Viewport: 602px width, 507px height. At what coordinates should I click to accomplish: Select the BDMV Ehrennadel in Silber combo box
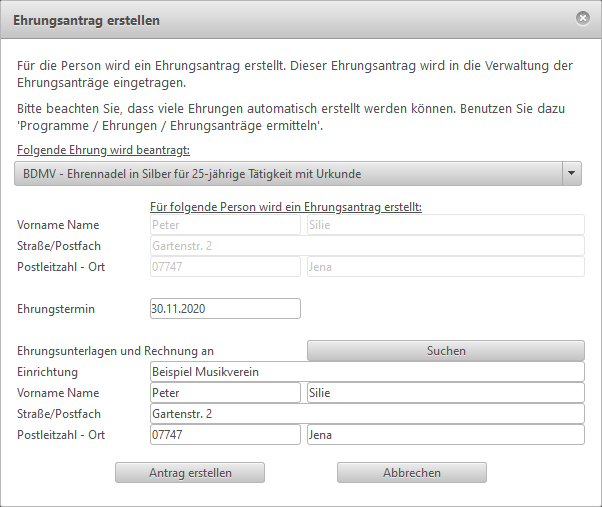click(x=298, y=173)
